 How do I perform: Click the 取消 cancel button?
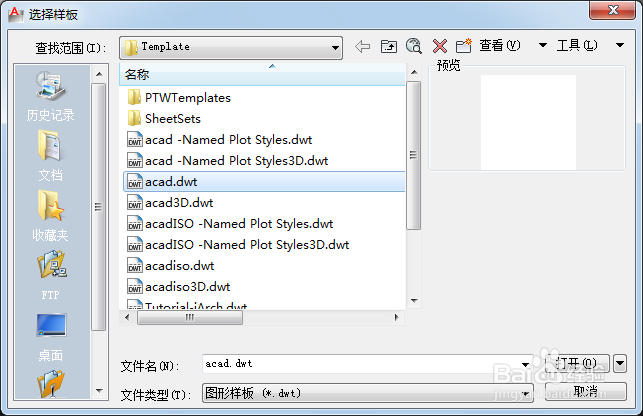(x=586, y=391)
